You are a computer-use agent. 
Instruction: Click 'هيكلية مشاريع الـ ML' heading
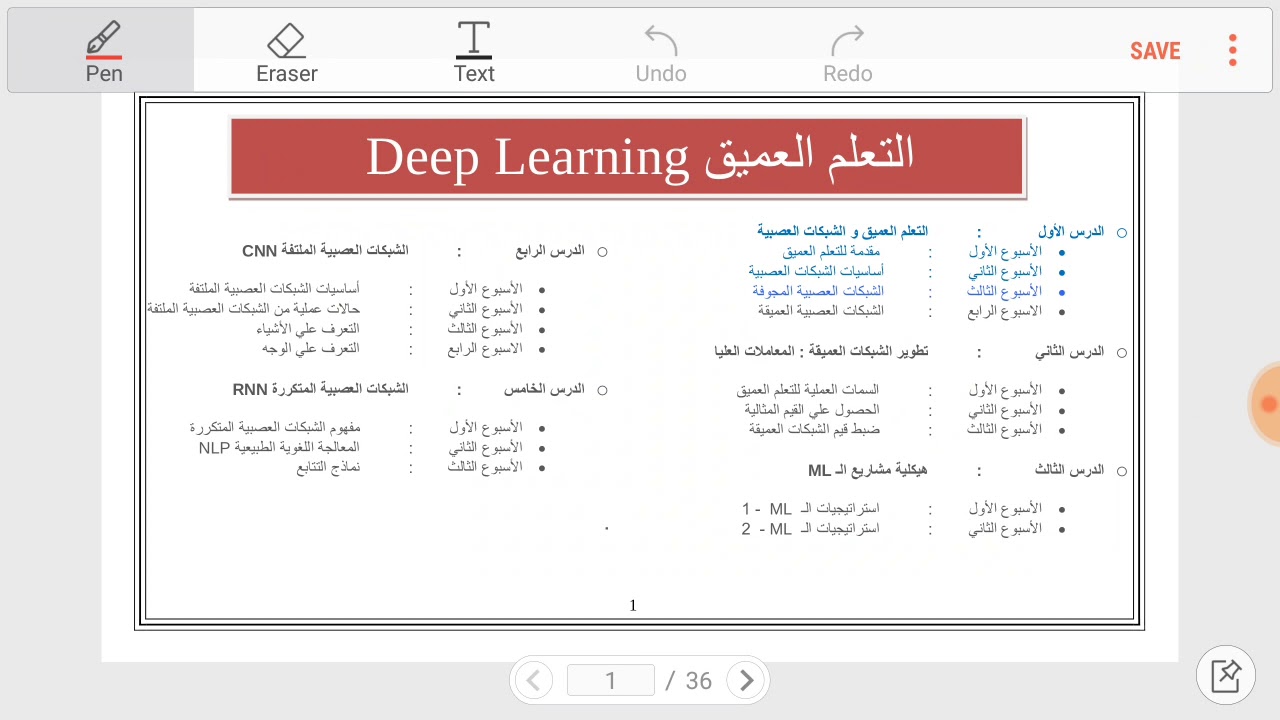(868, 470)
